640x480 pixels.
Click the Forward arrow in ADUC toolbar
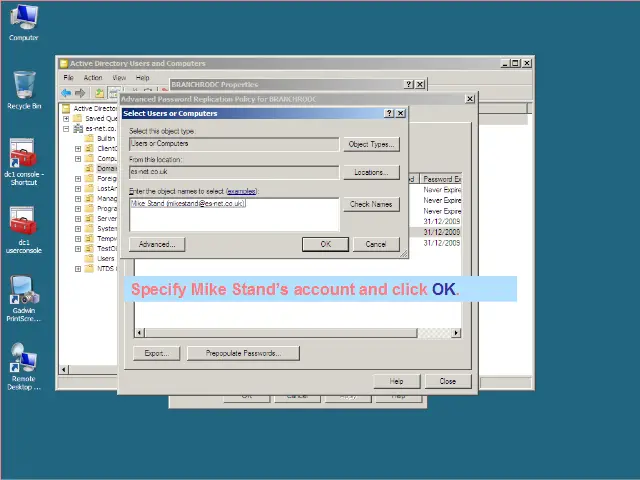click(81, 93)
